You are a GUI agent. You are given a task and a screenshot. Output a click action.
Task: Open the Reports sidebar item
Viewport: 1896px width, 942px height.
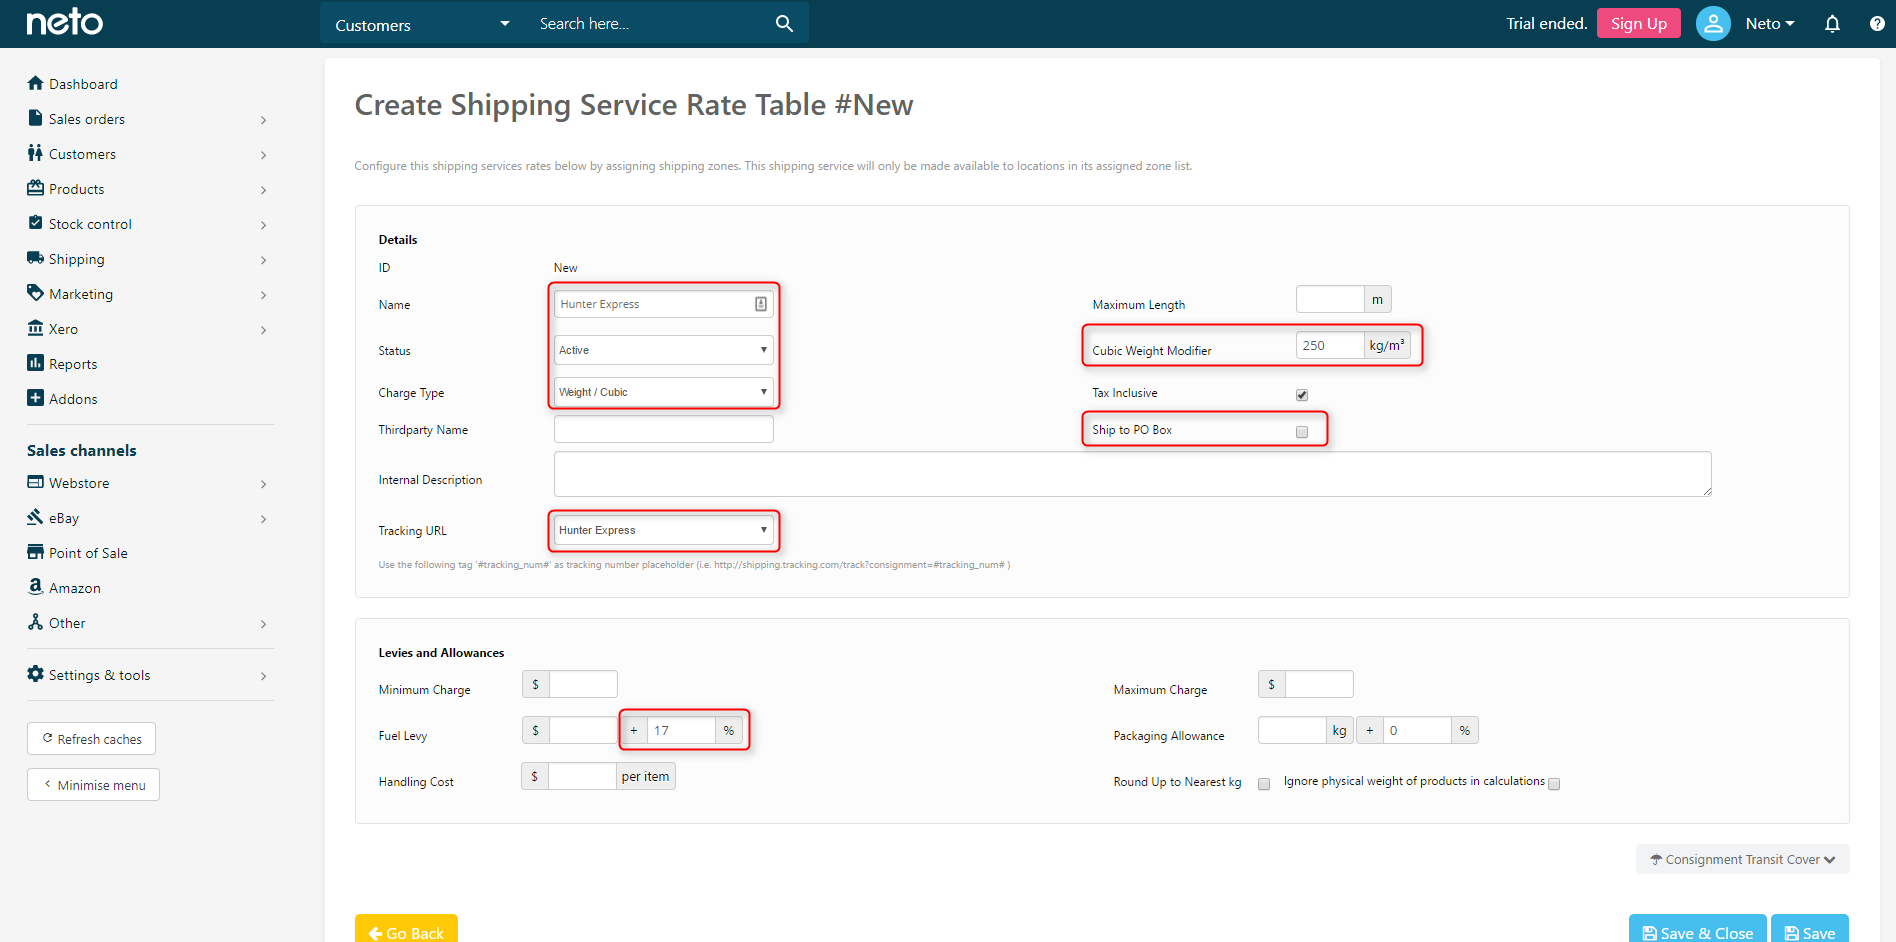[73, 364]
